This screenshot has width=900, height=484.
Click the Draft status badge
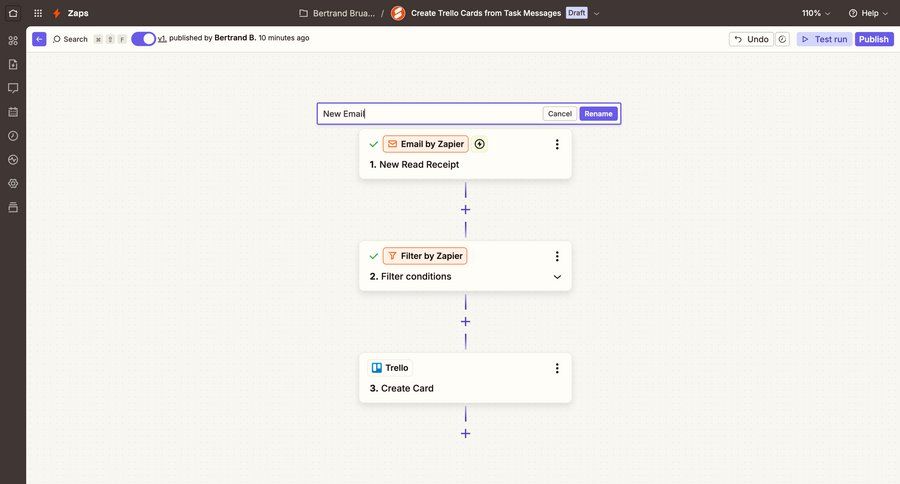coord(576,13)
